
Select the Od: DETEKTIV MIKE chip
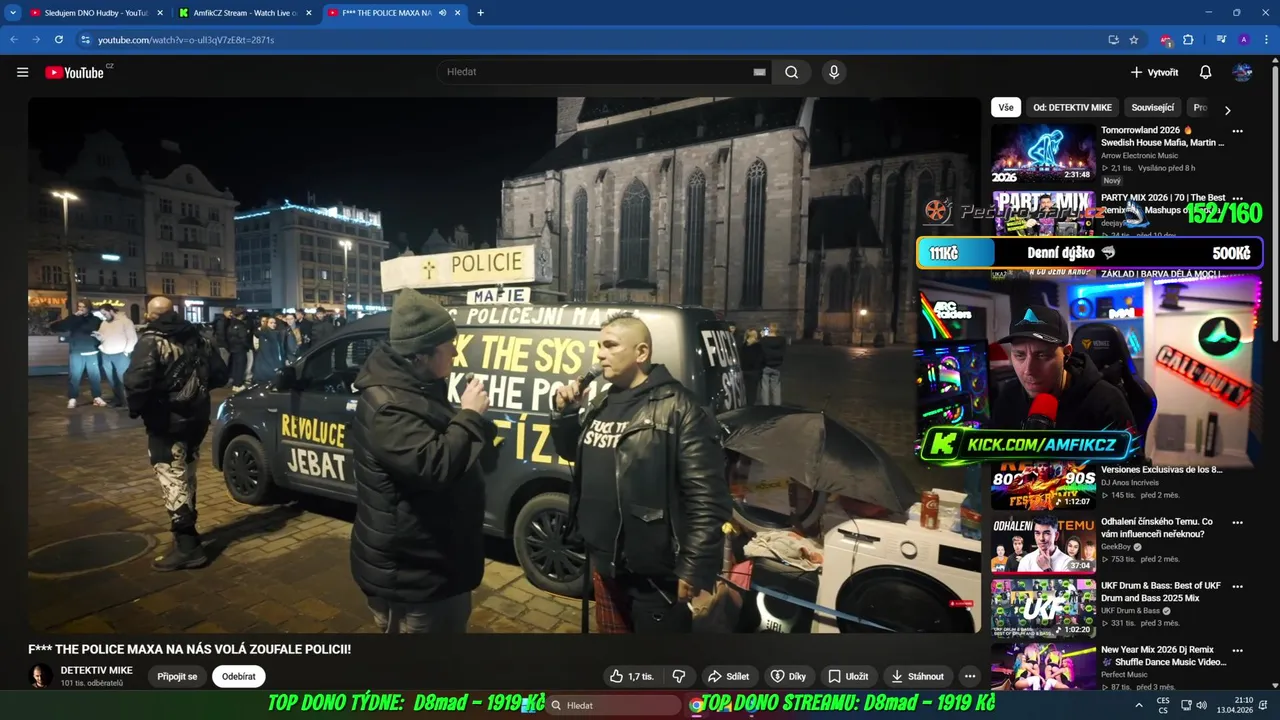(1072, 107)
